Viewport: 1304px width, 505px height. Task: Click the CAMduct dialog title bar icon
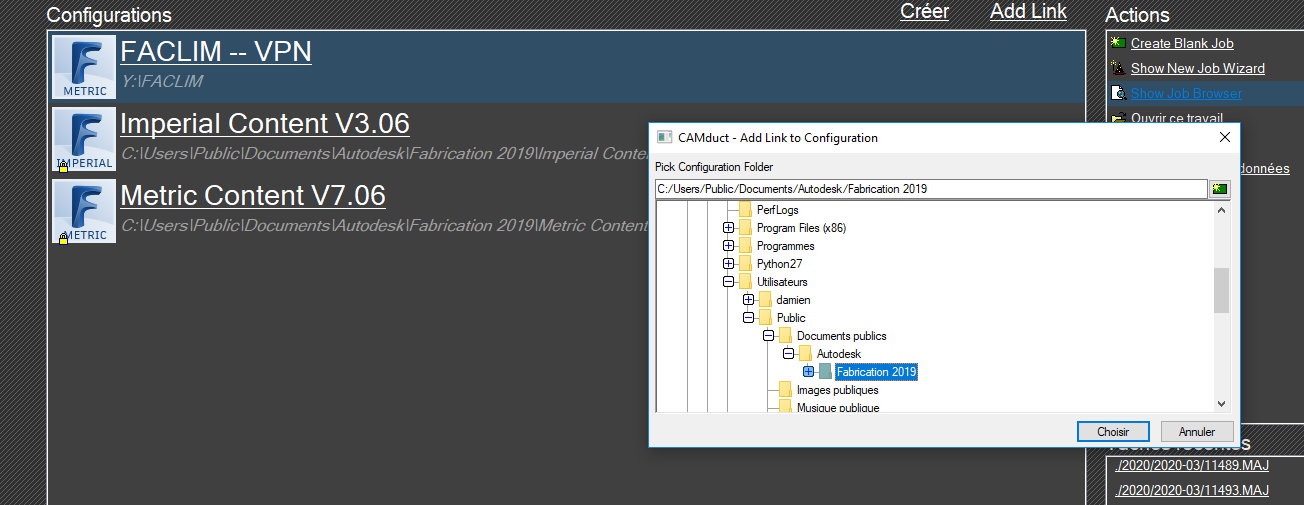tap(665, 137)
